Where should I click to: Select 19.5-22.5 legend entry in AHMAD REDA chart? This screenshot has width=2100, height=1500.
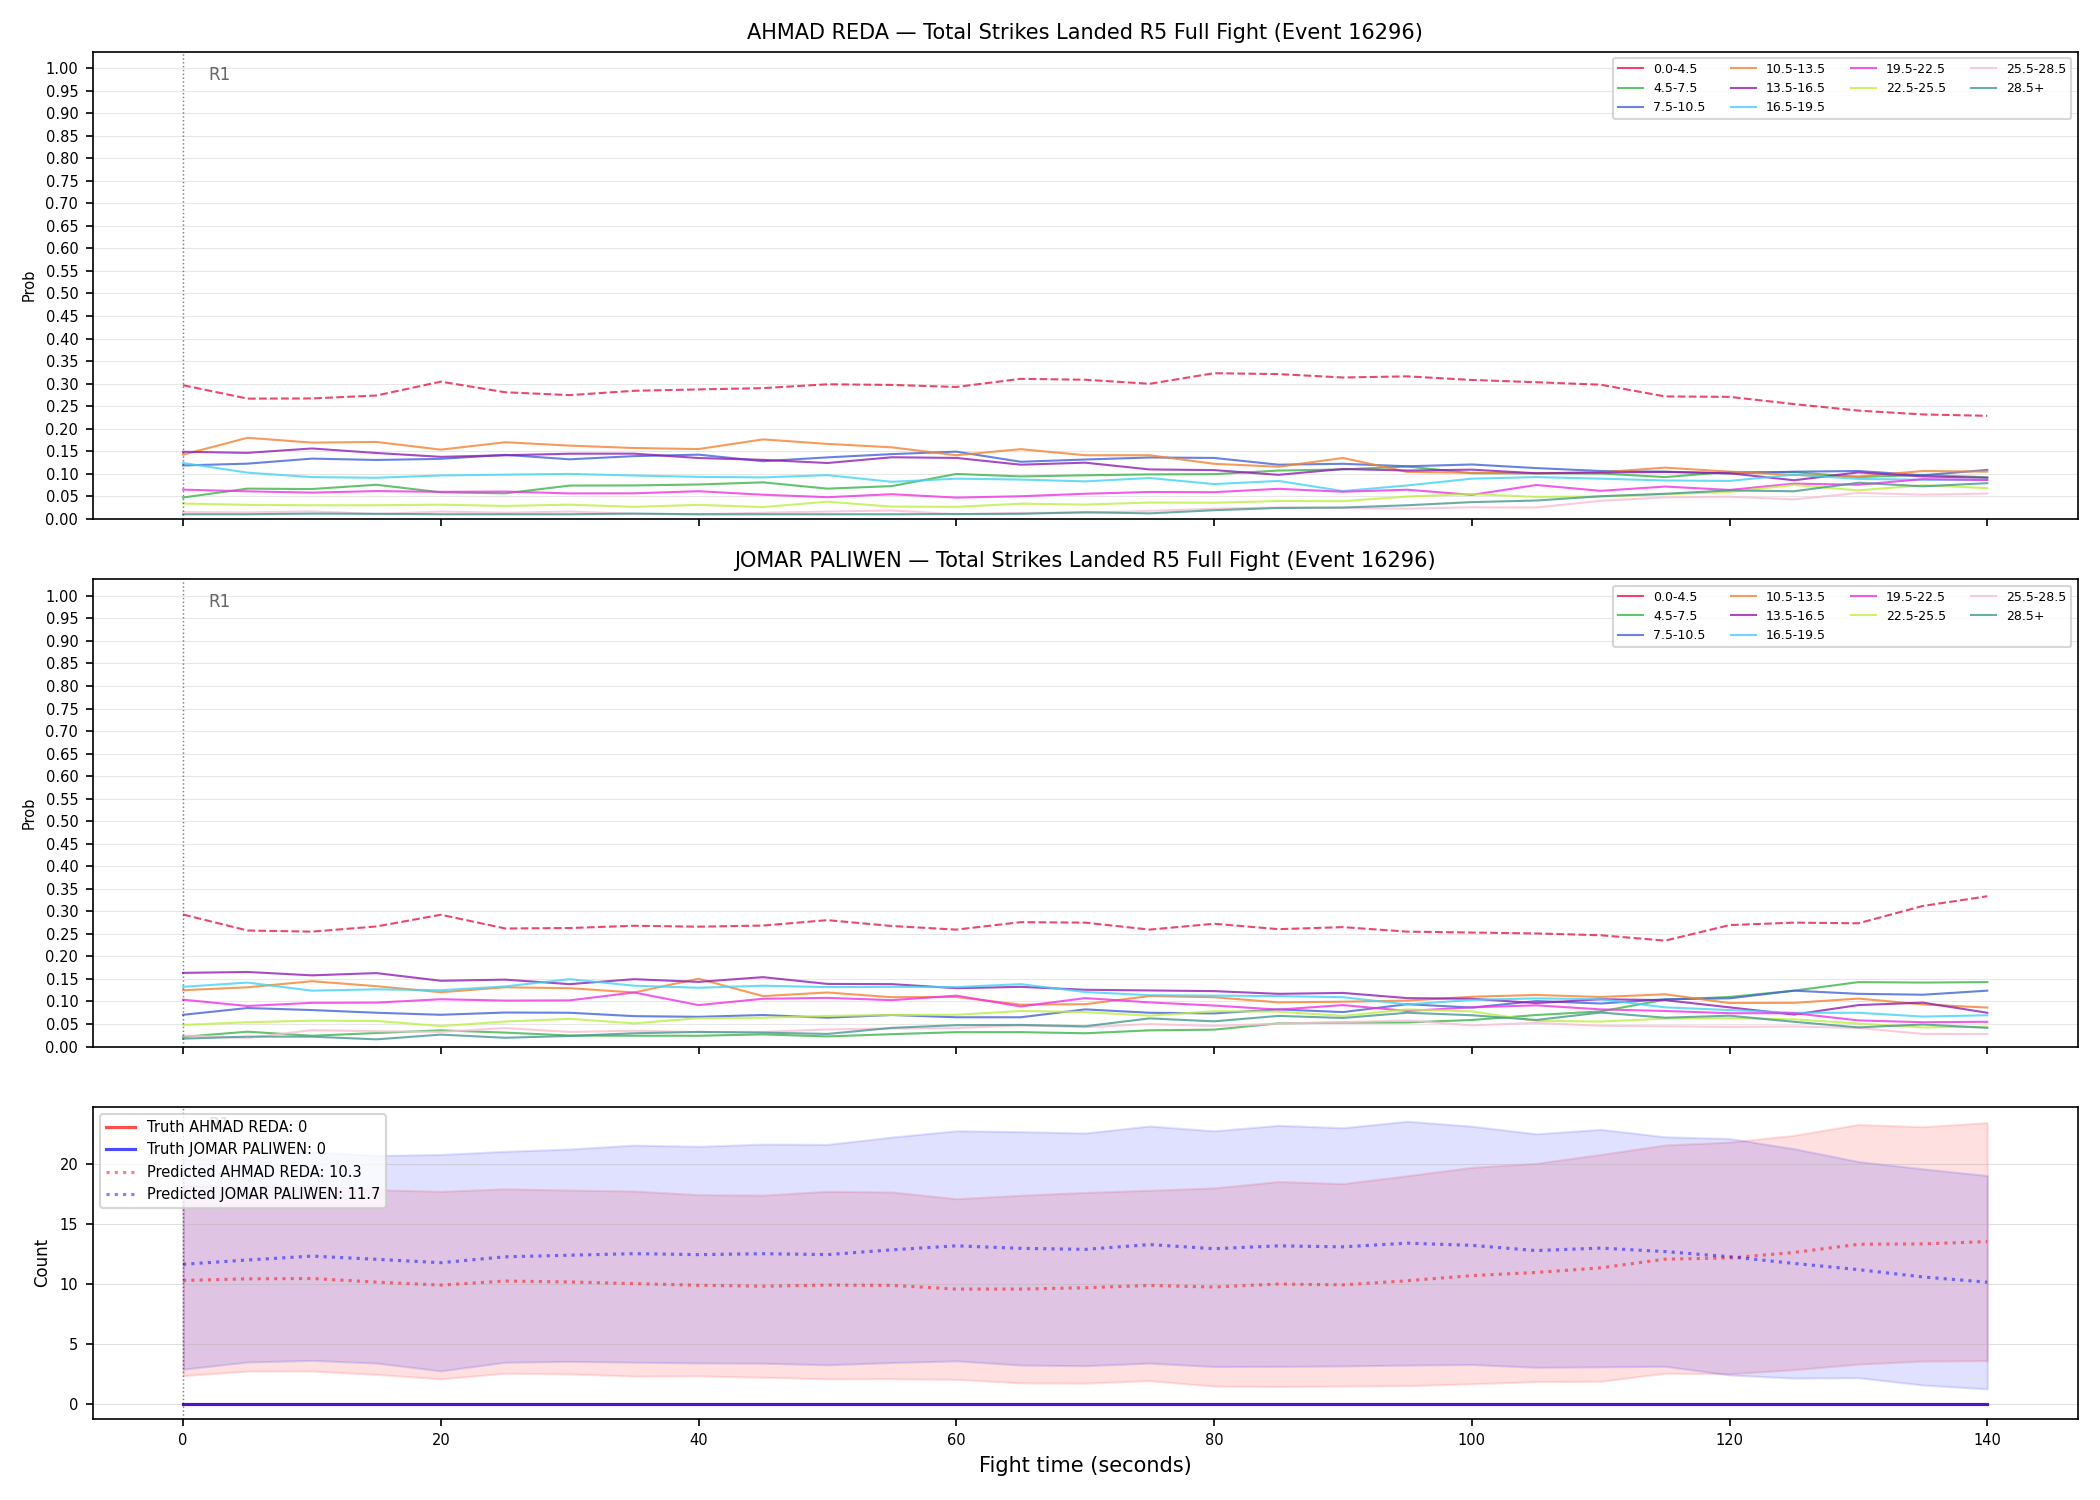tap(1897, 69)
